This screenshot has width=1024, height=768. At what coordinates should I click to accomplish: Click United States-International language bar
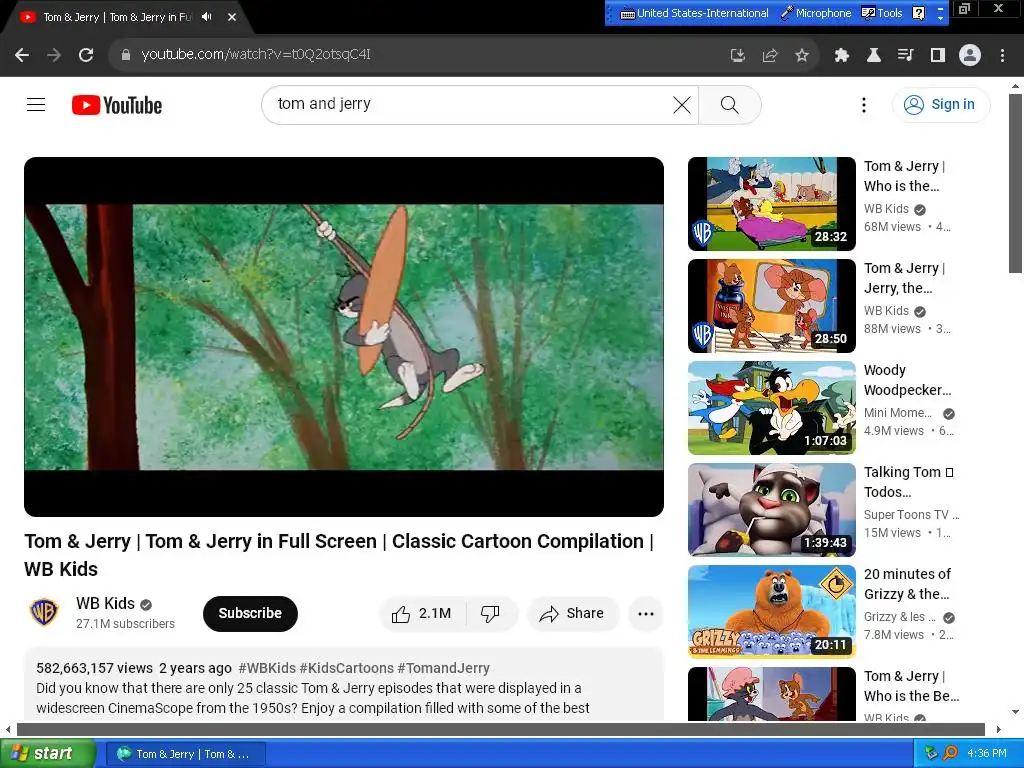tap(694, 13)
